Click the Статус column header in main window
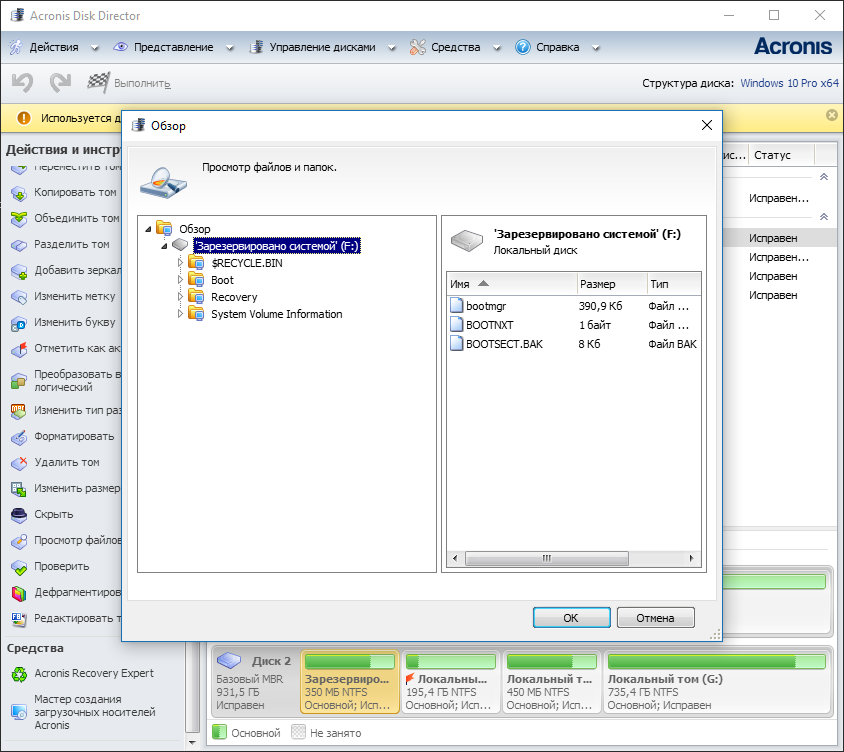 pos(783,155)
